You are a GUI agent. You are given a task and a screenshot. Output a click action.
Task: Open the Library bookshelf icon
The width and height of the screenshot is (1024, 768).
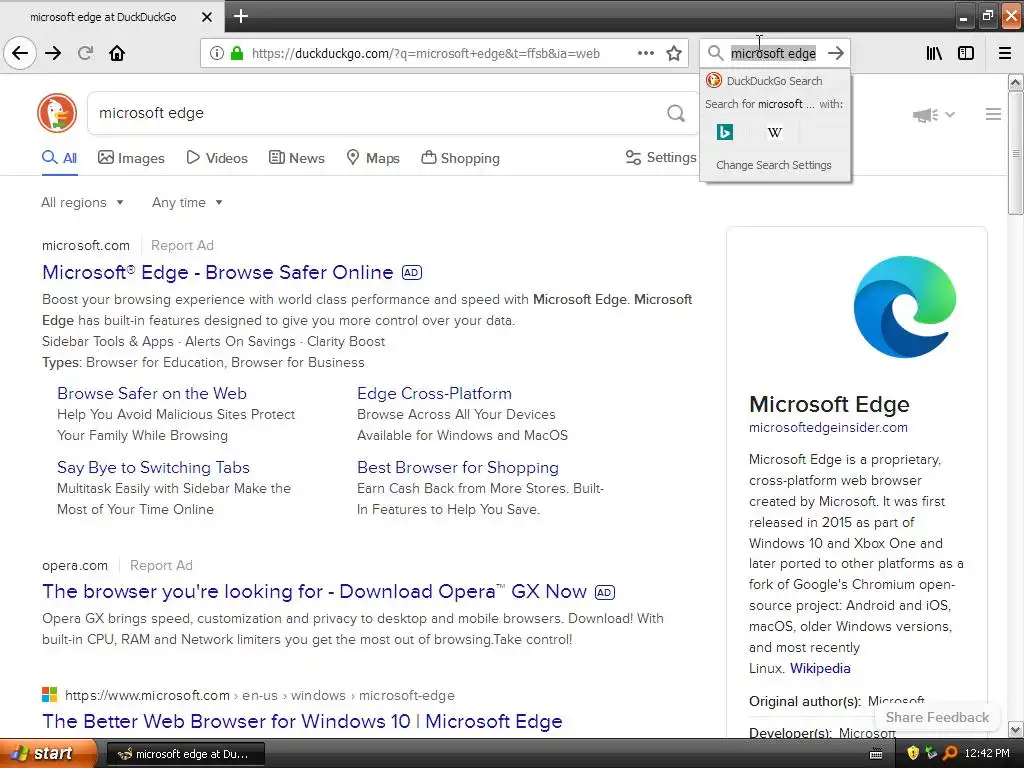pos(934,53)
